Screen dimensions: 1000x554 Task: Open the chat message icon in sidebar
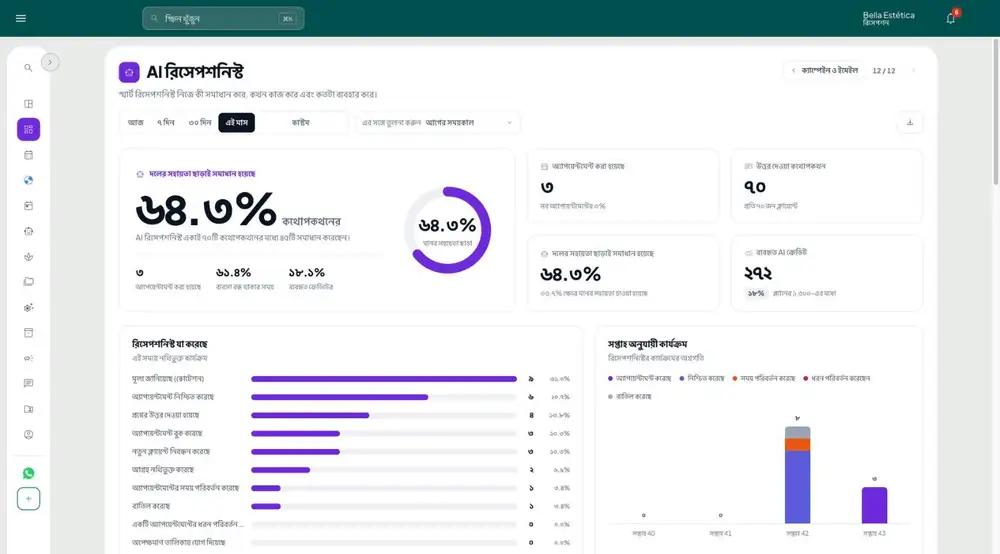click(x=28, y=383)
